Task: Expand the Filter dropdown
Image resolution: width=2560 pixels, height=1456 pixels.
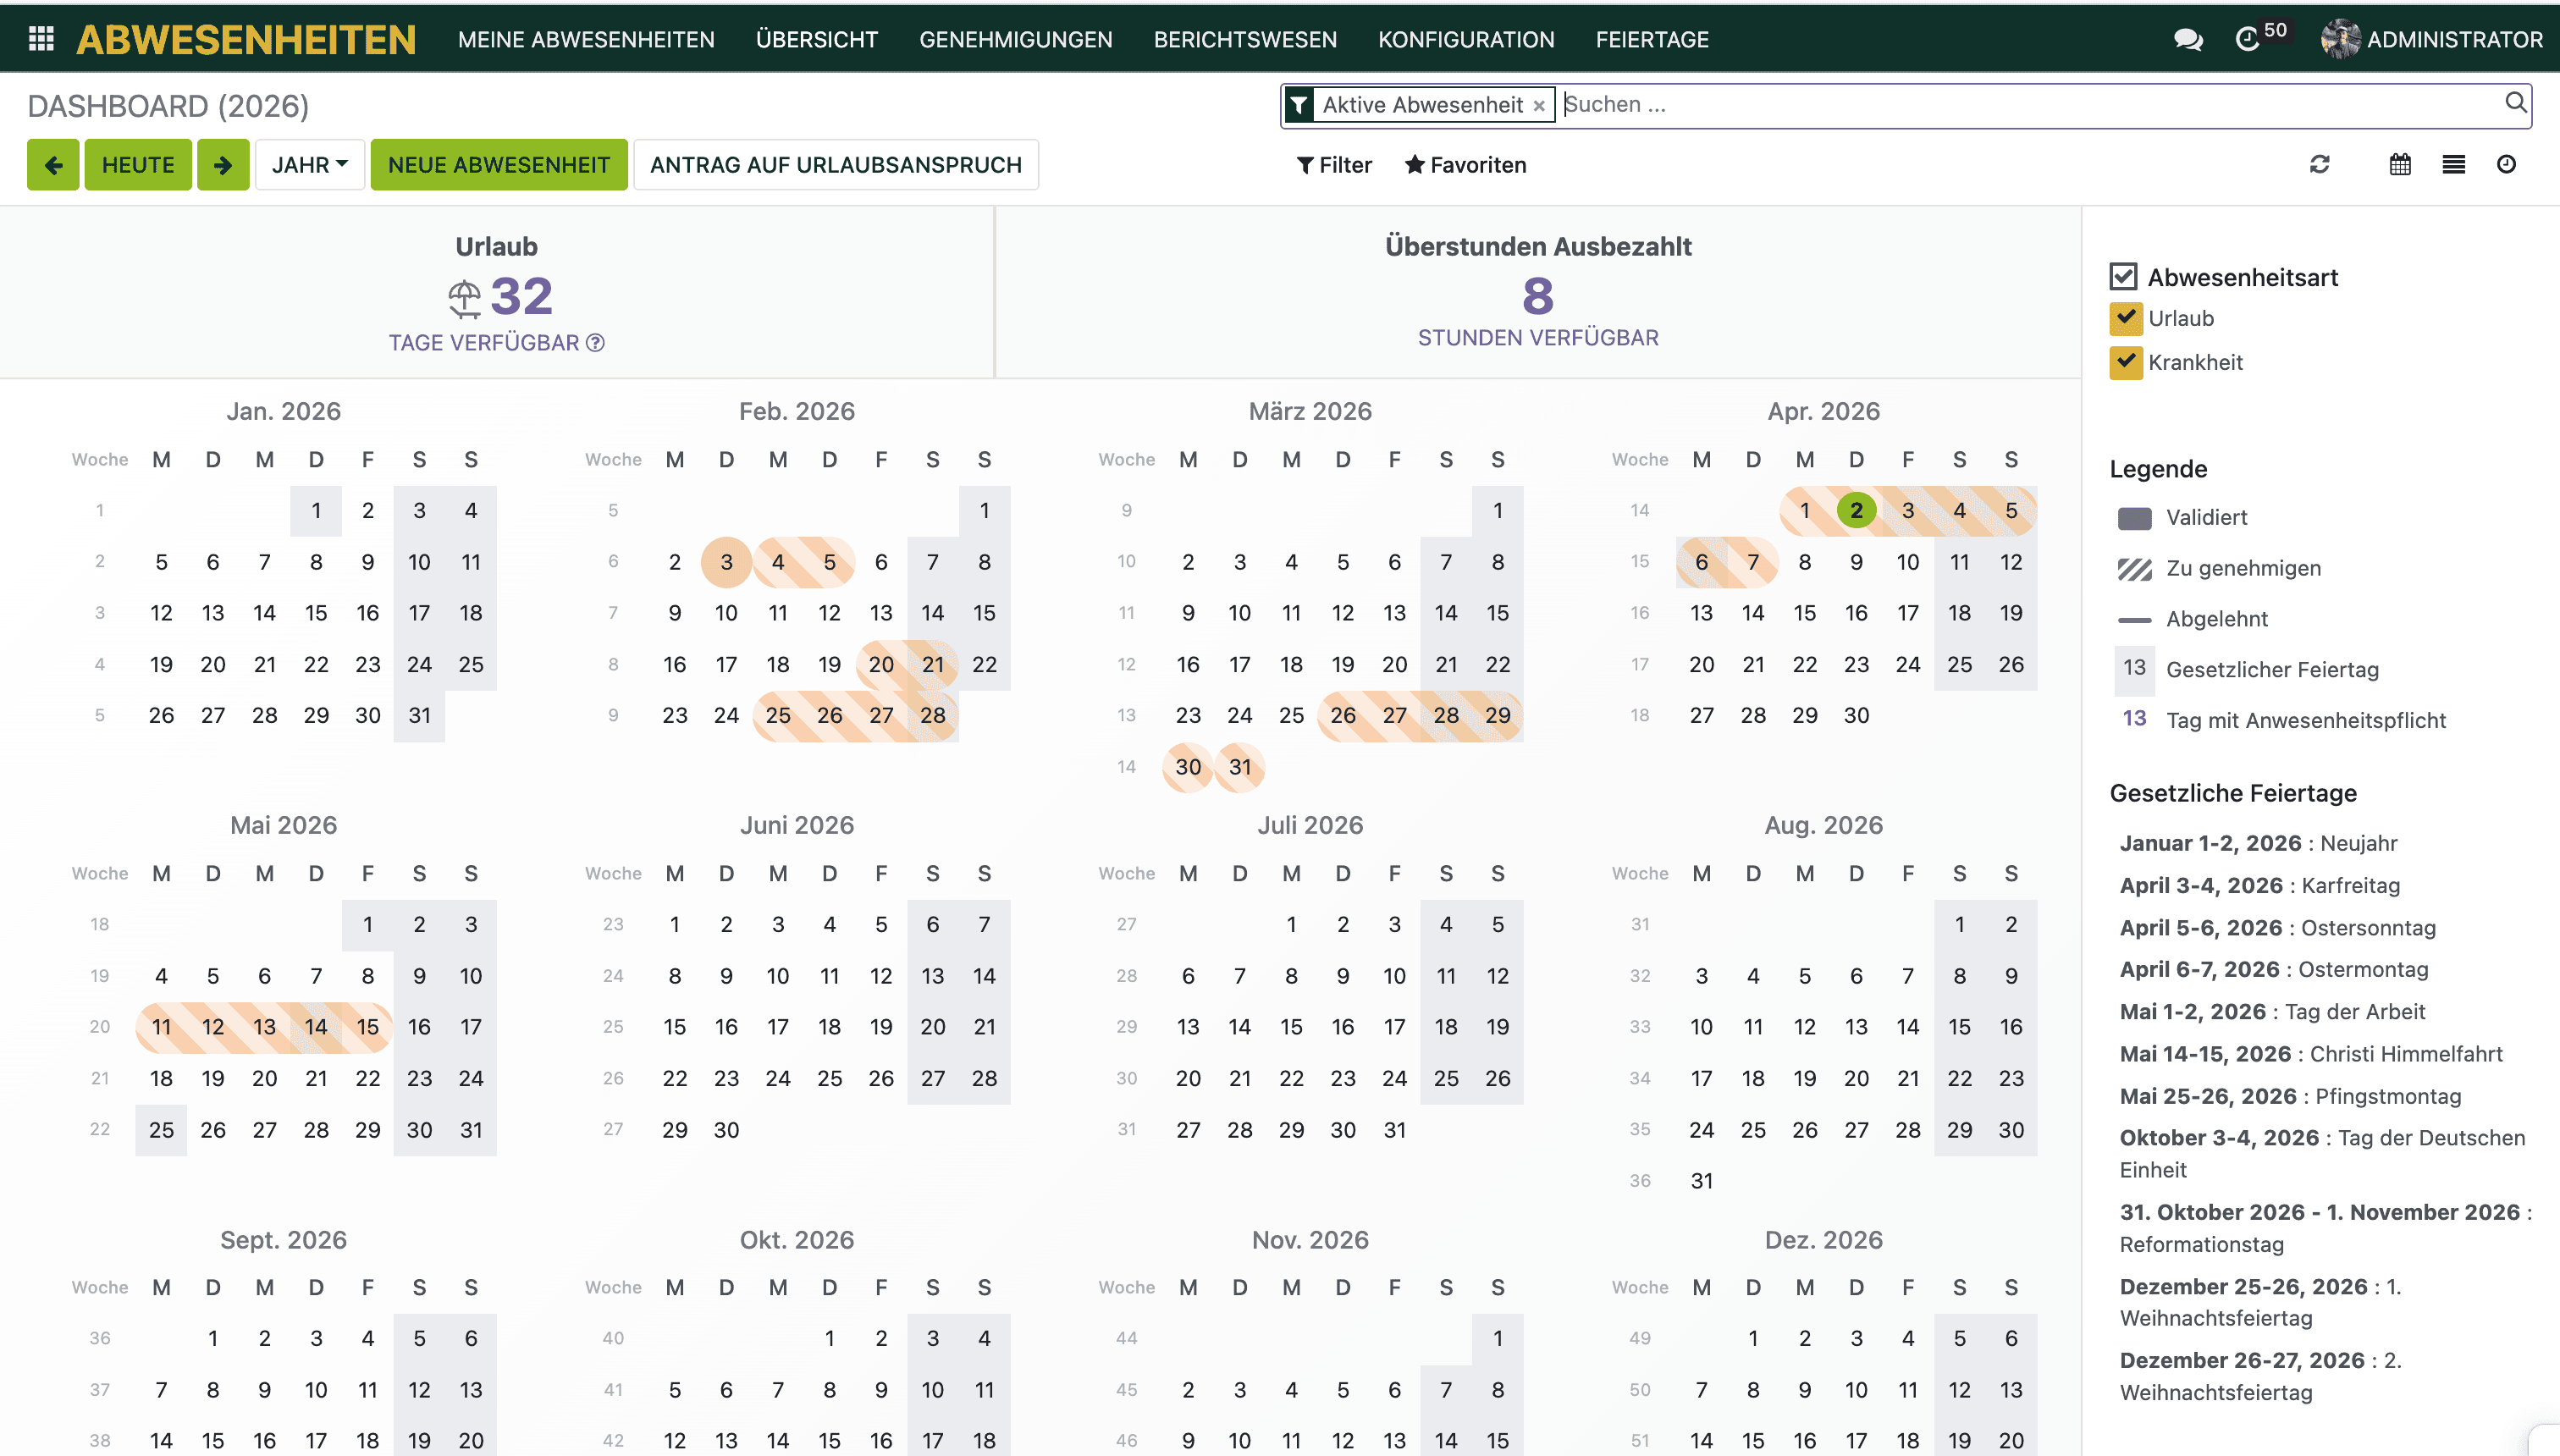Action: [1334, 165]
